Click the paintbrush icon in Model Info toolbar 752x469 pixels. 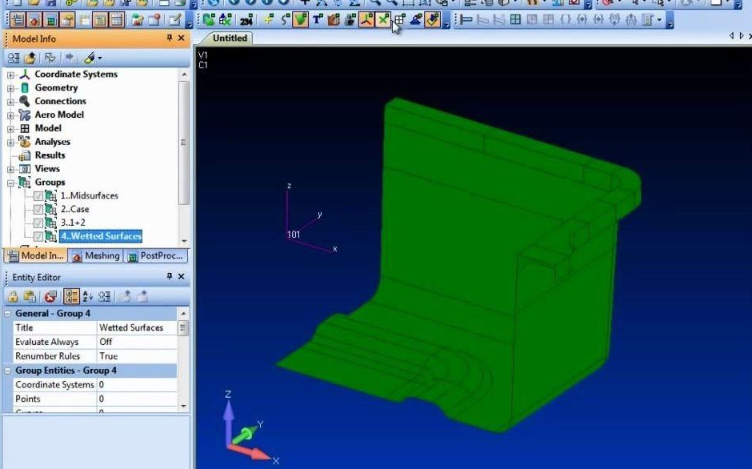[x=89, y=58]
